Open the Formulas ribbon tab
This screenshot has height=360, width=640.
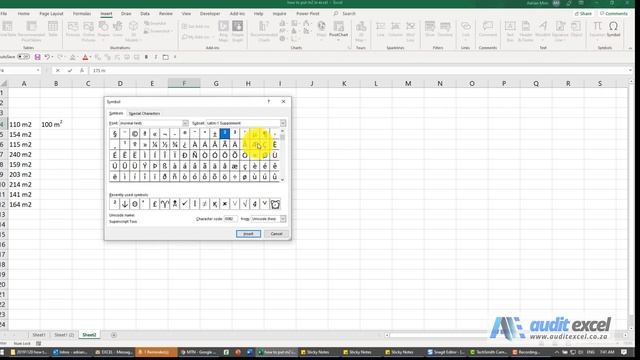tap(82, 13)
